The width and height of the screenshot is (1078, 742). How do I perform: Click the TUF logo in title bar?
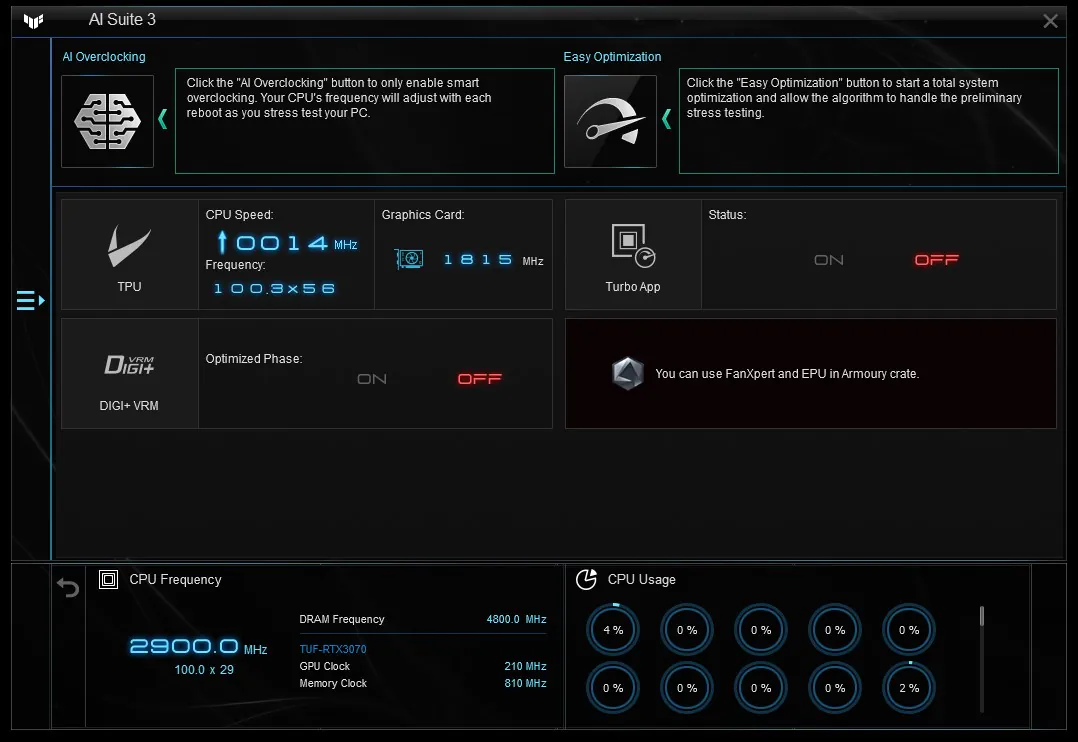tap(33, 21)
